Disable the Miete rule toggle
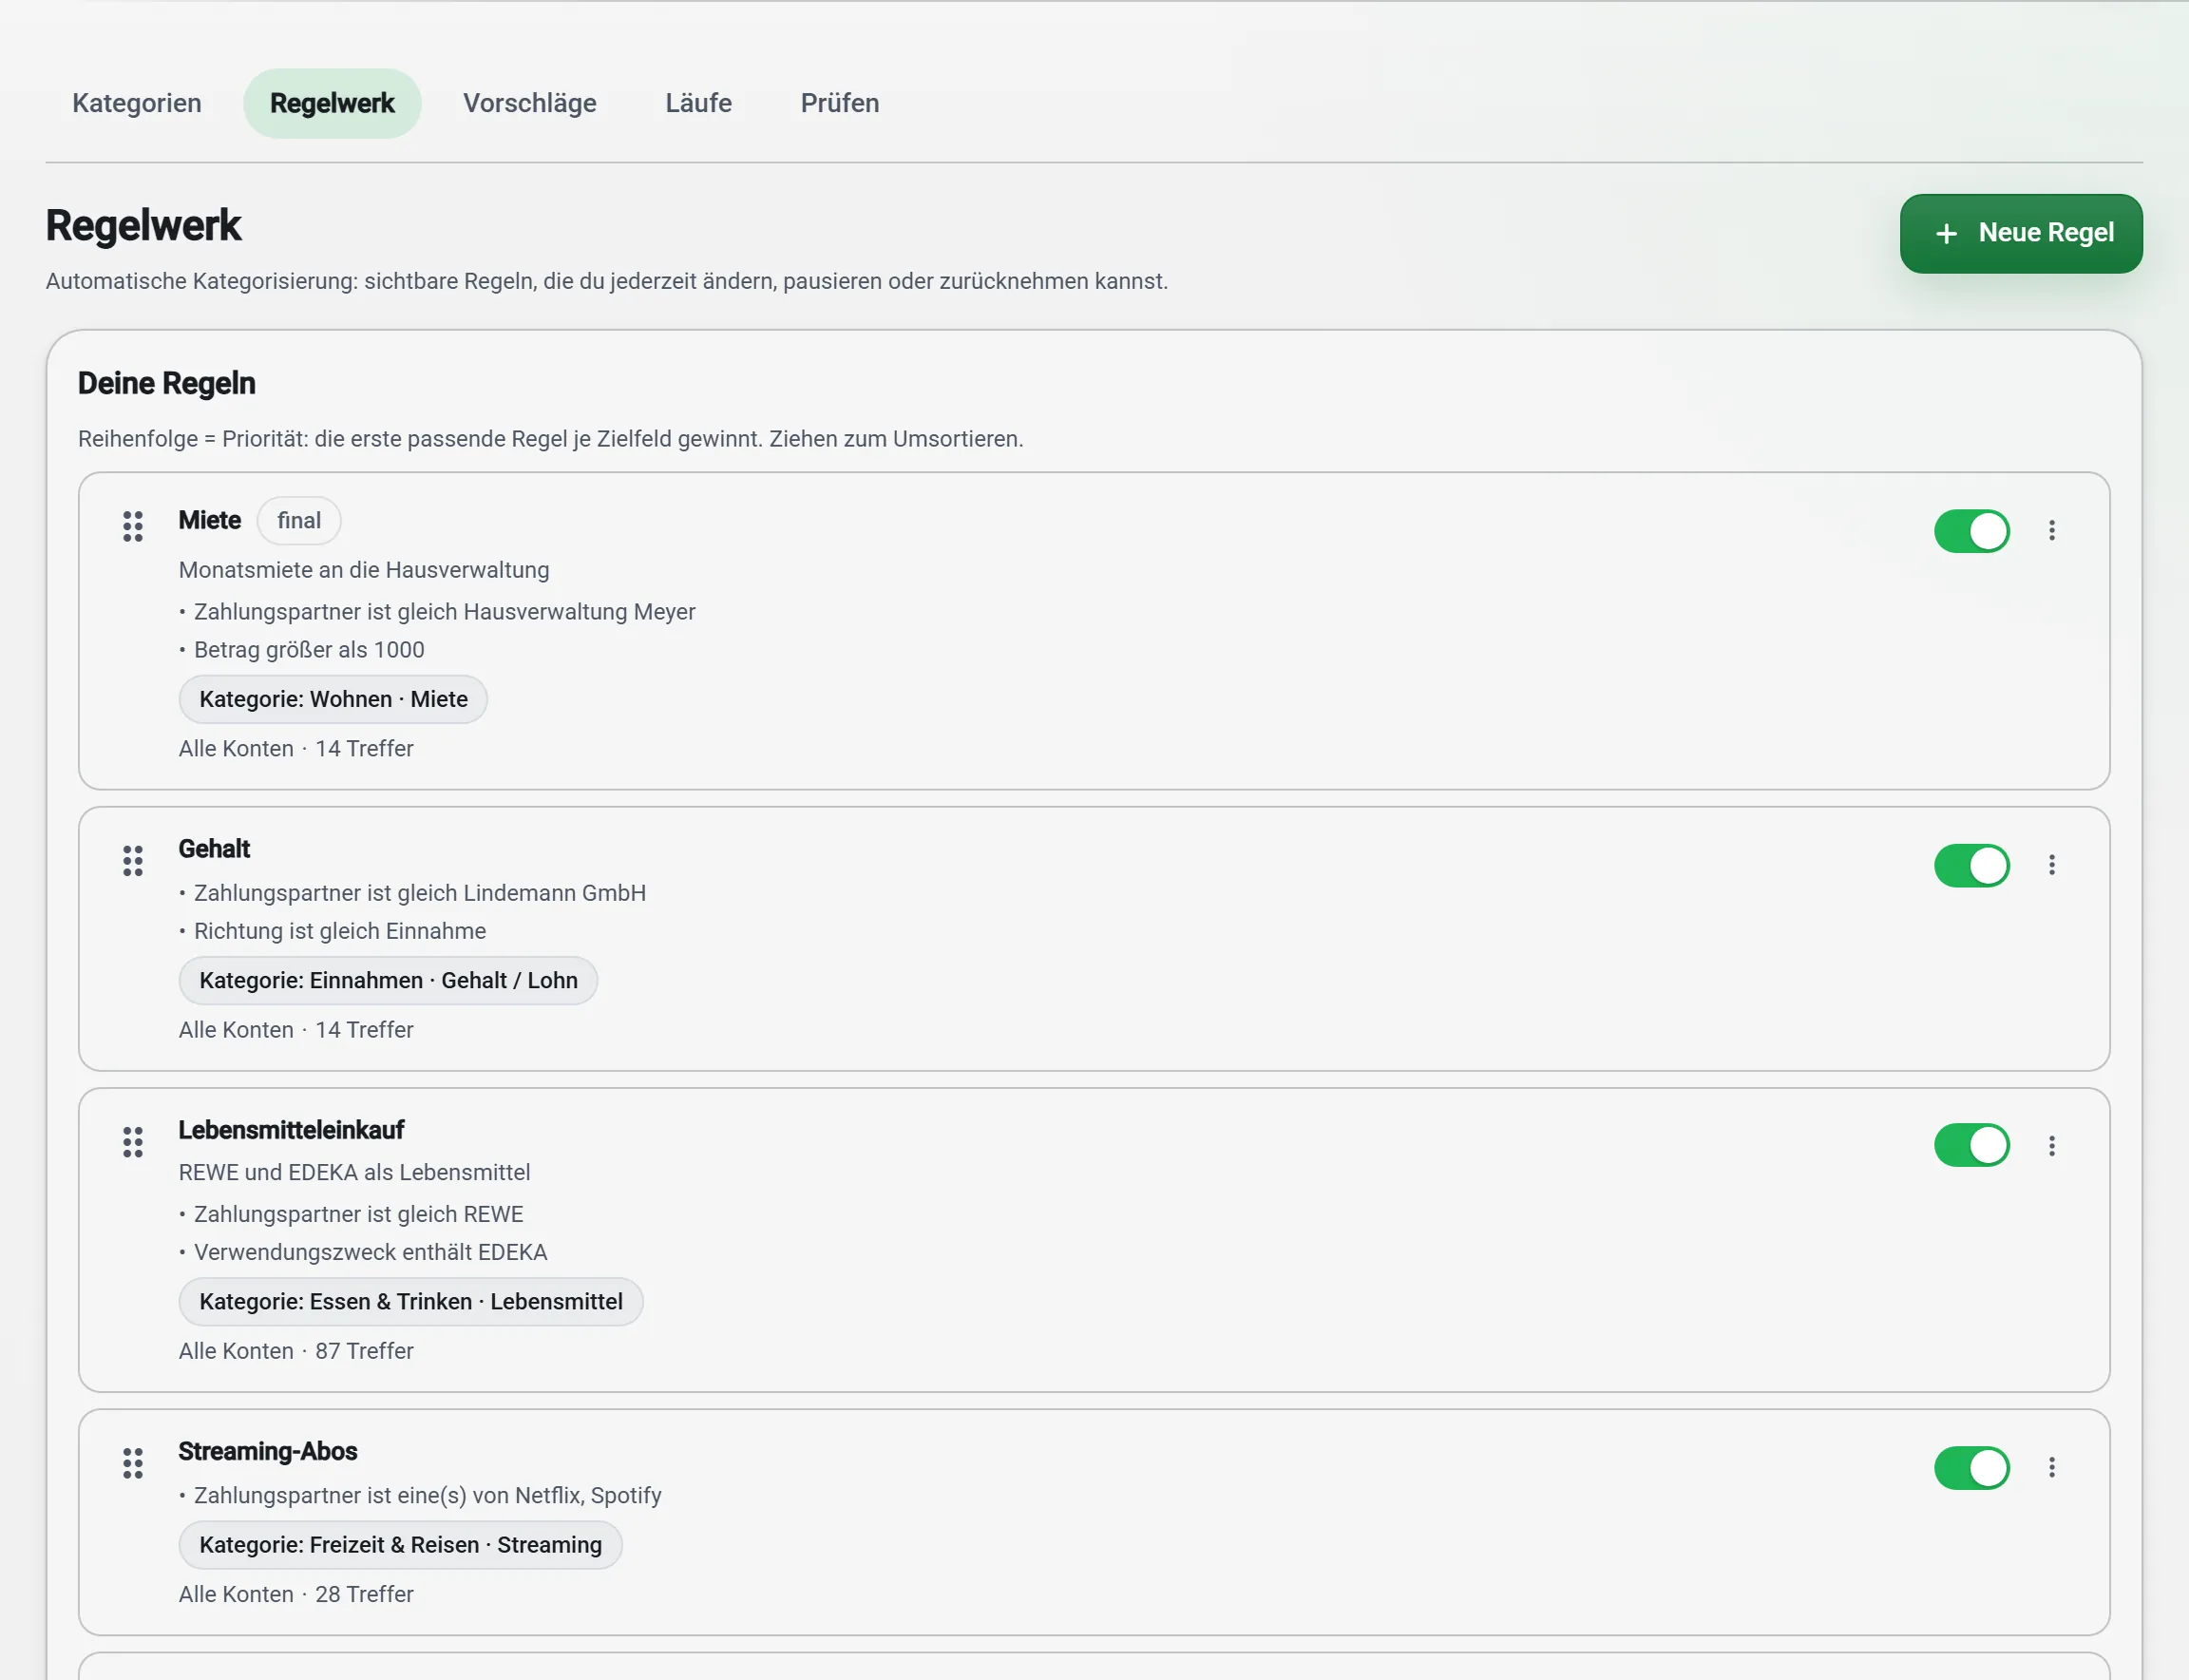 (1971, 531)
